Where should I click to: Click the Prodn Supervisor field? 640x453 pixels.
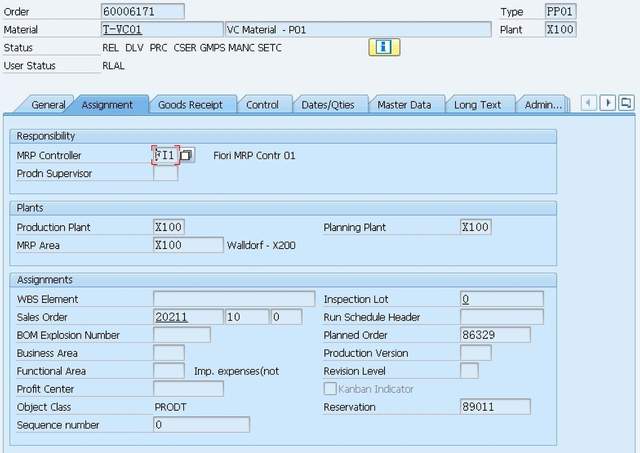(x=165, y=173)
